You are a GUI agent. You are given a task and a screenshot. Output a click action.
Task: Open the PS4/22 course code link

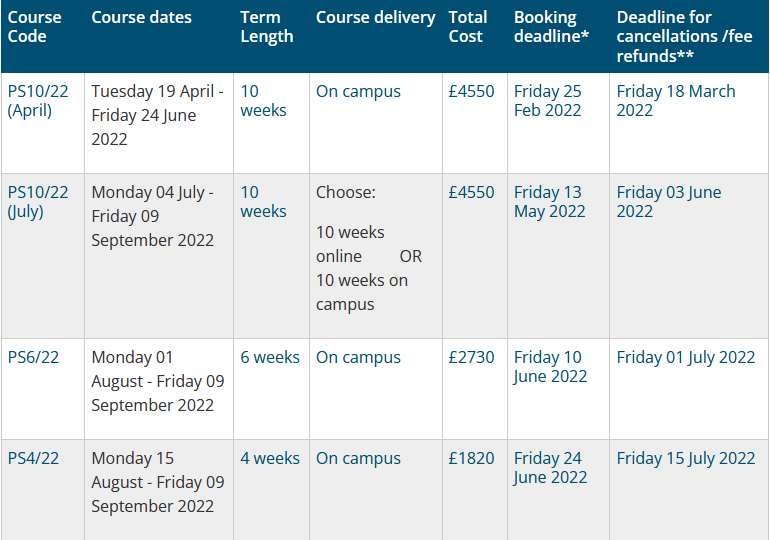click(x=33, y=459)
